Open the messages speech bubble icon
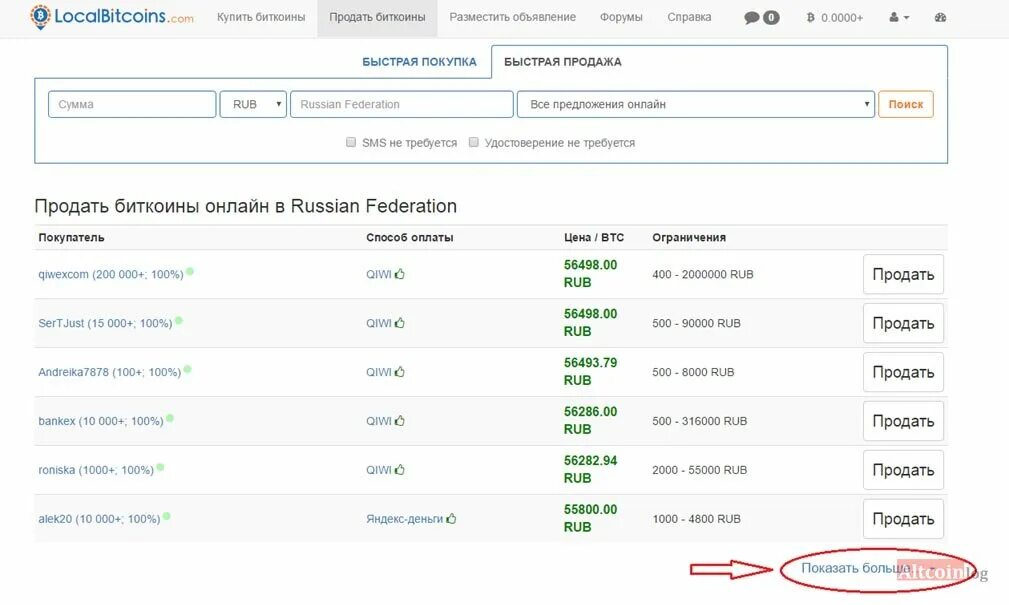 [x=751, y=17]
